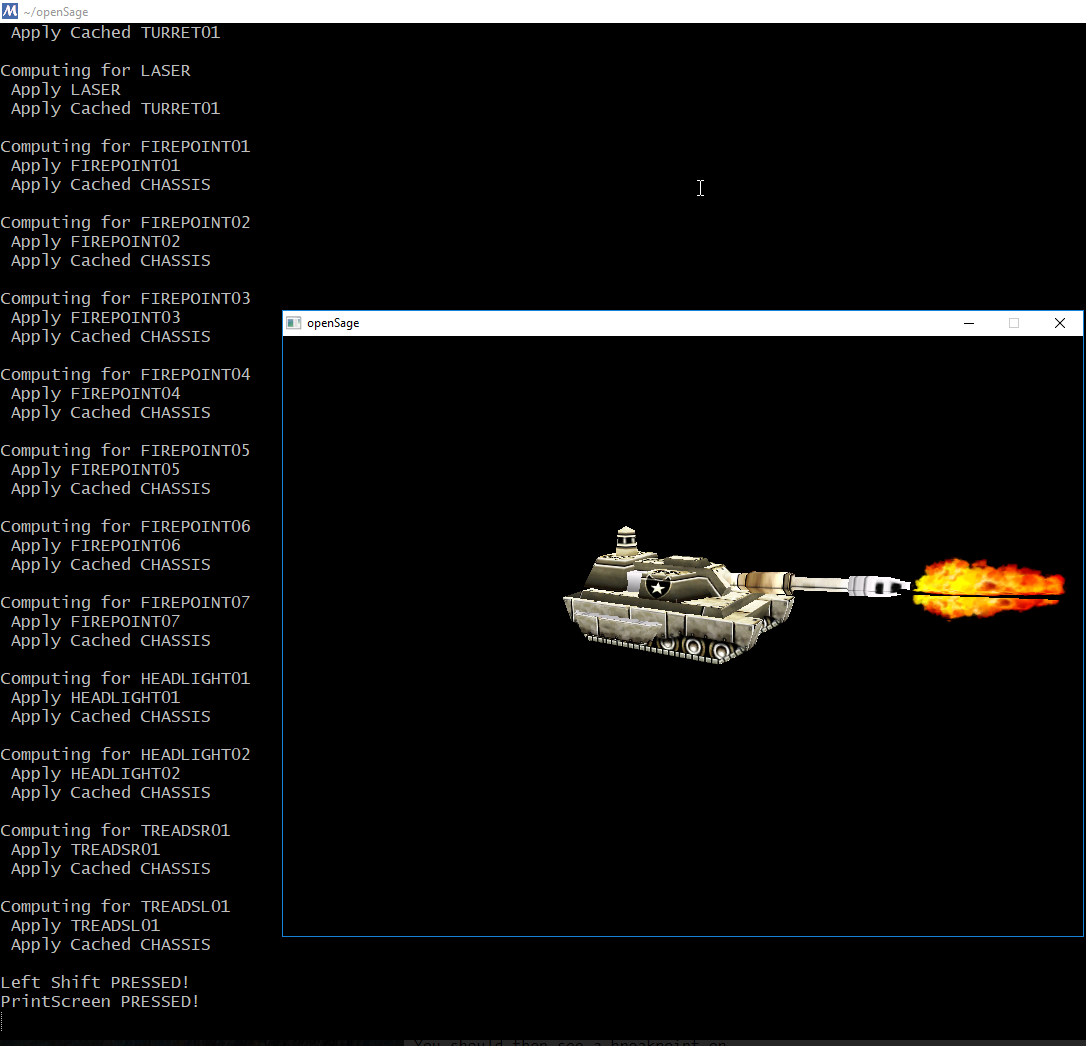Click the ~/openSage terminal title text

click(x=55, y=12)
